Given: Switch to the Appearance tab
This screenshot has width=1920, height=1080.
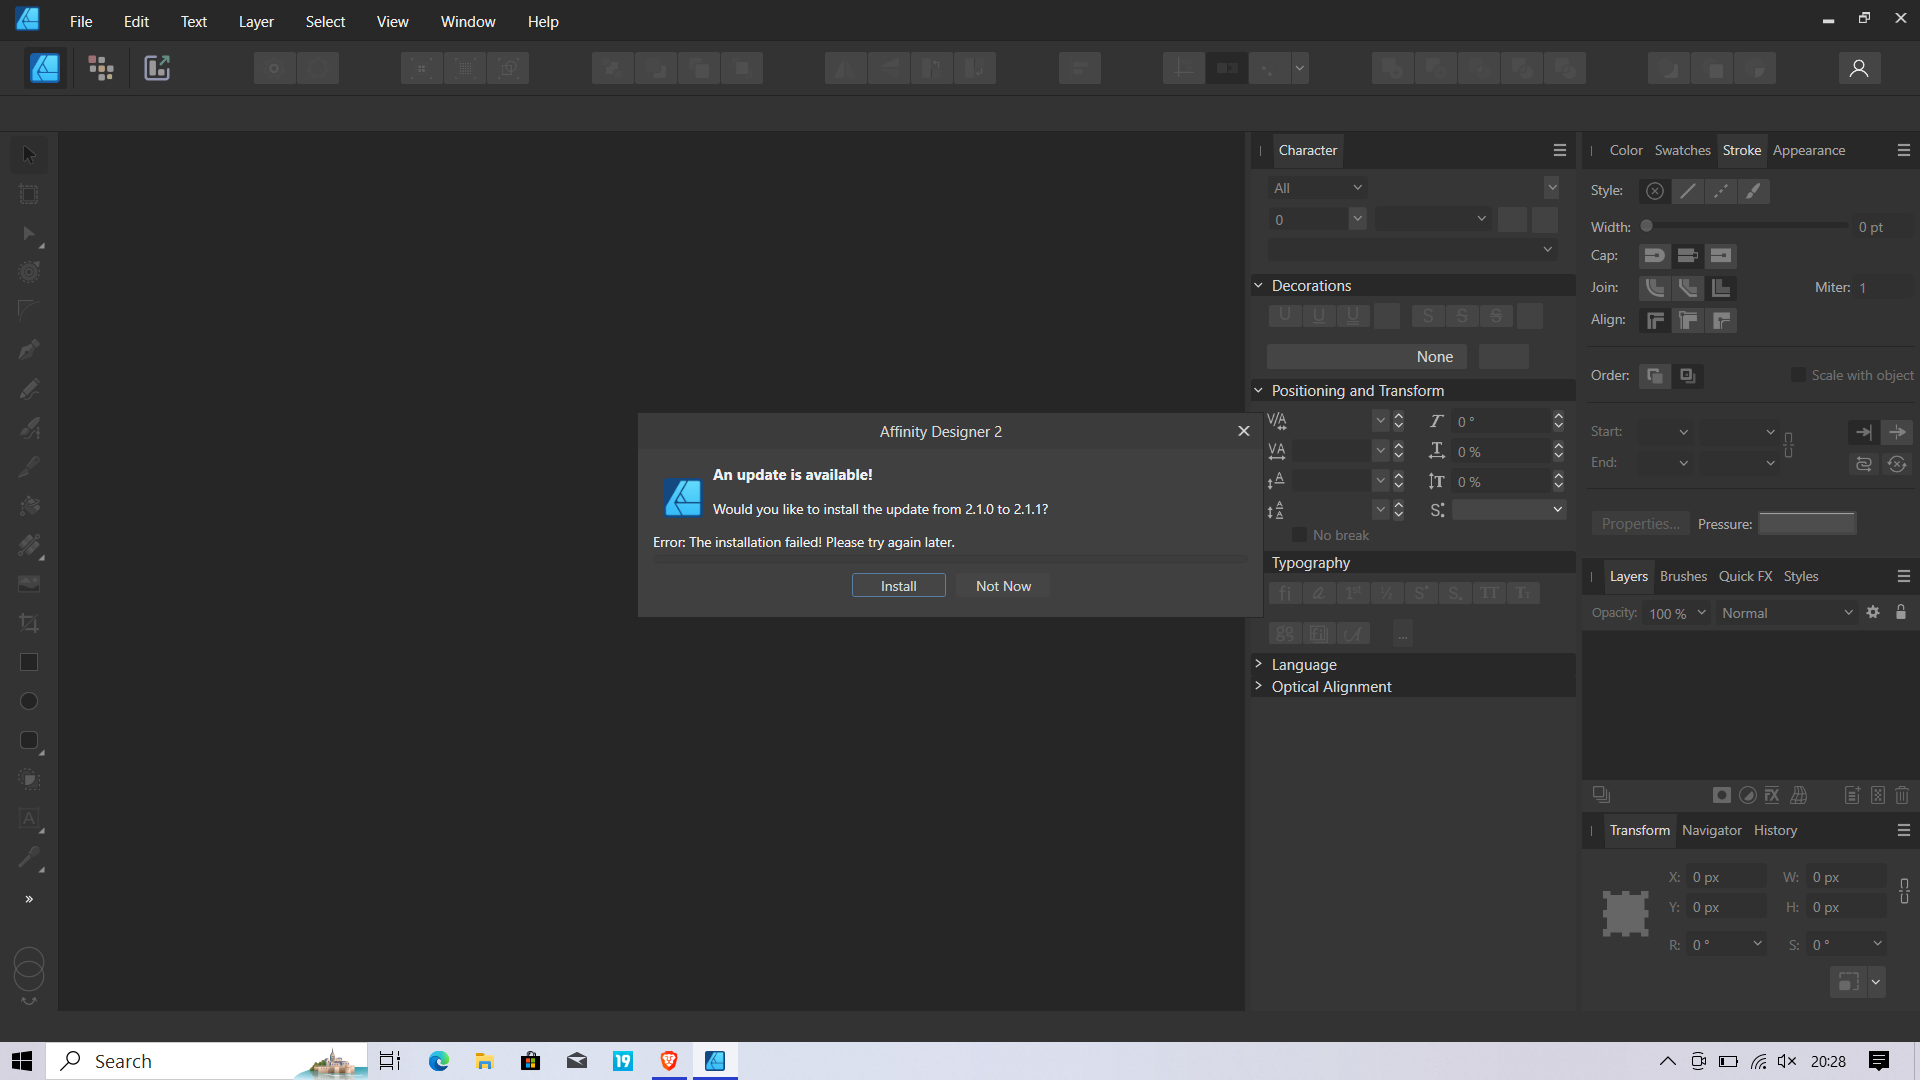Looking at the screenshot, I should pyautogui.click(x=1809, y=150).
